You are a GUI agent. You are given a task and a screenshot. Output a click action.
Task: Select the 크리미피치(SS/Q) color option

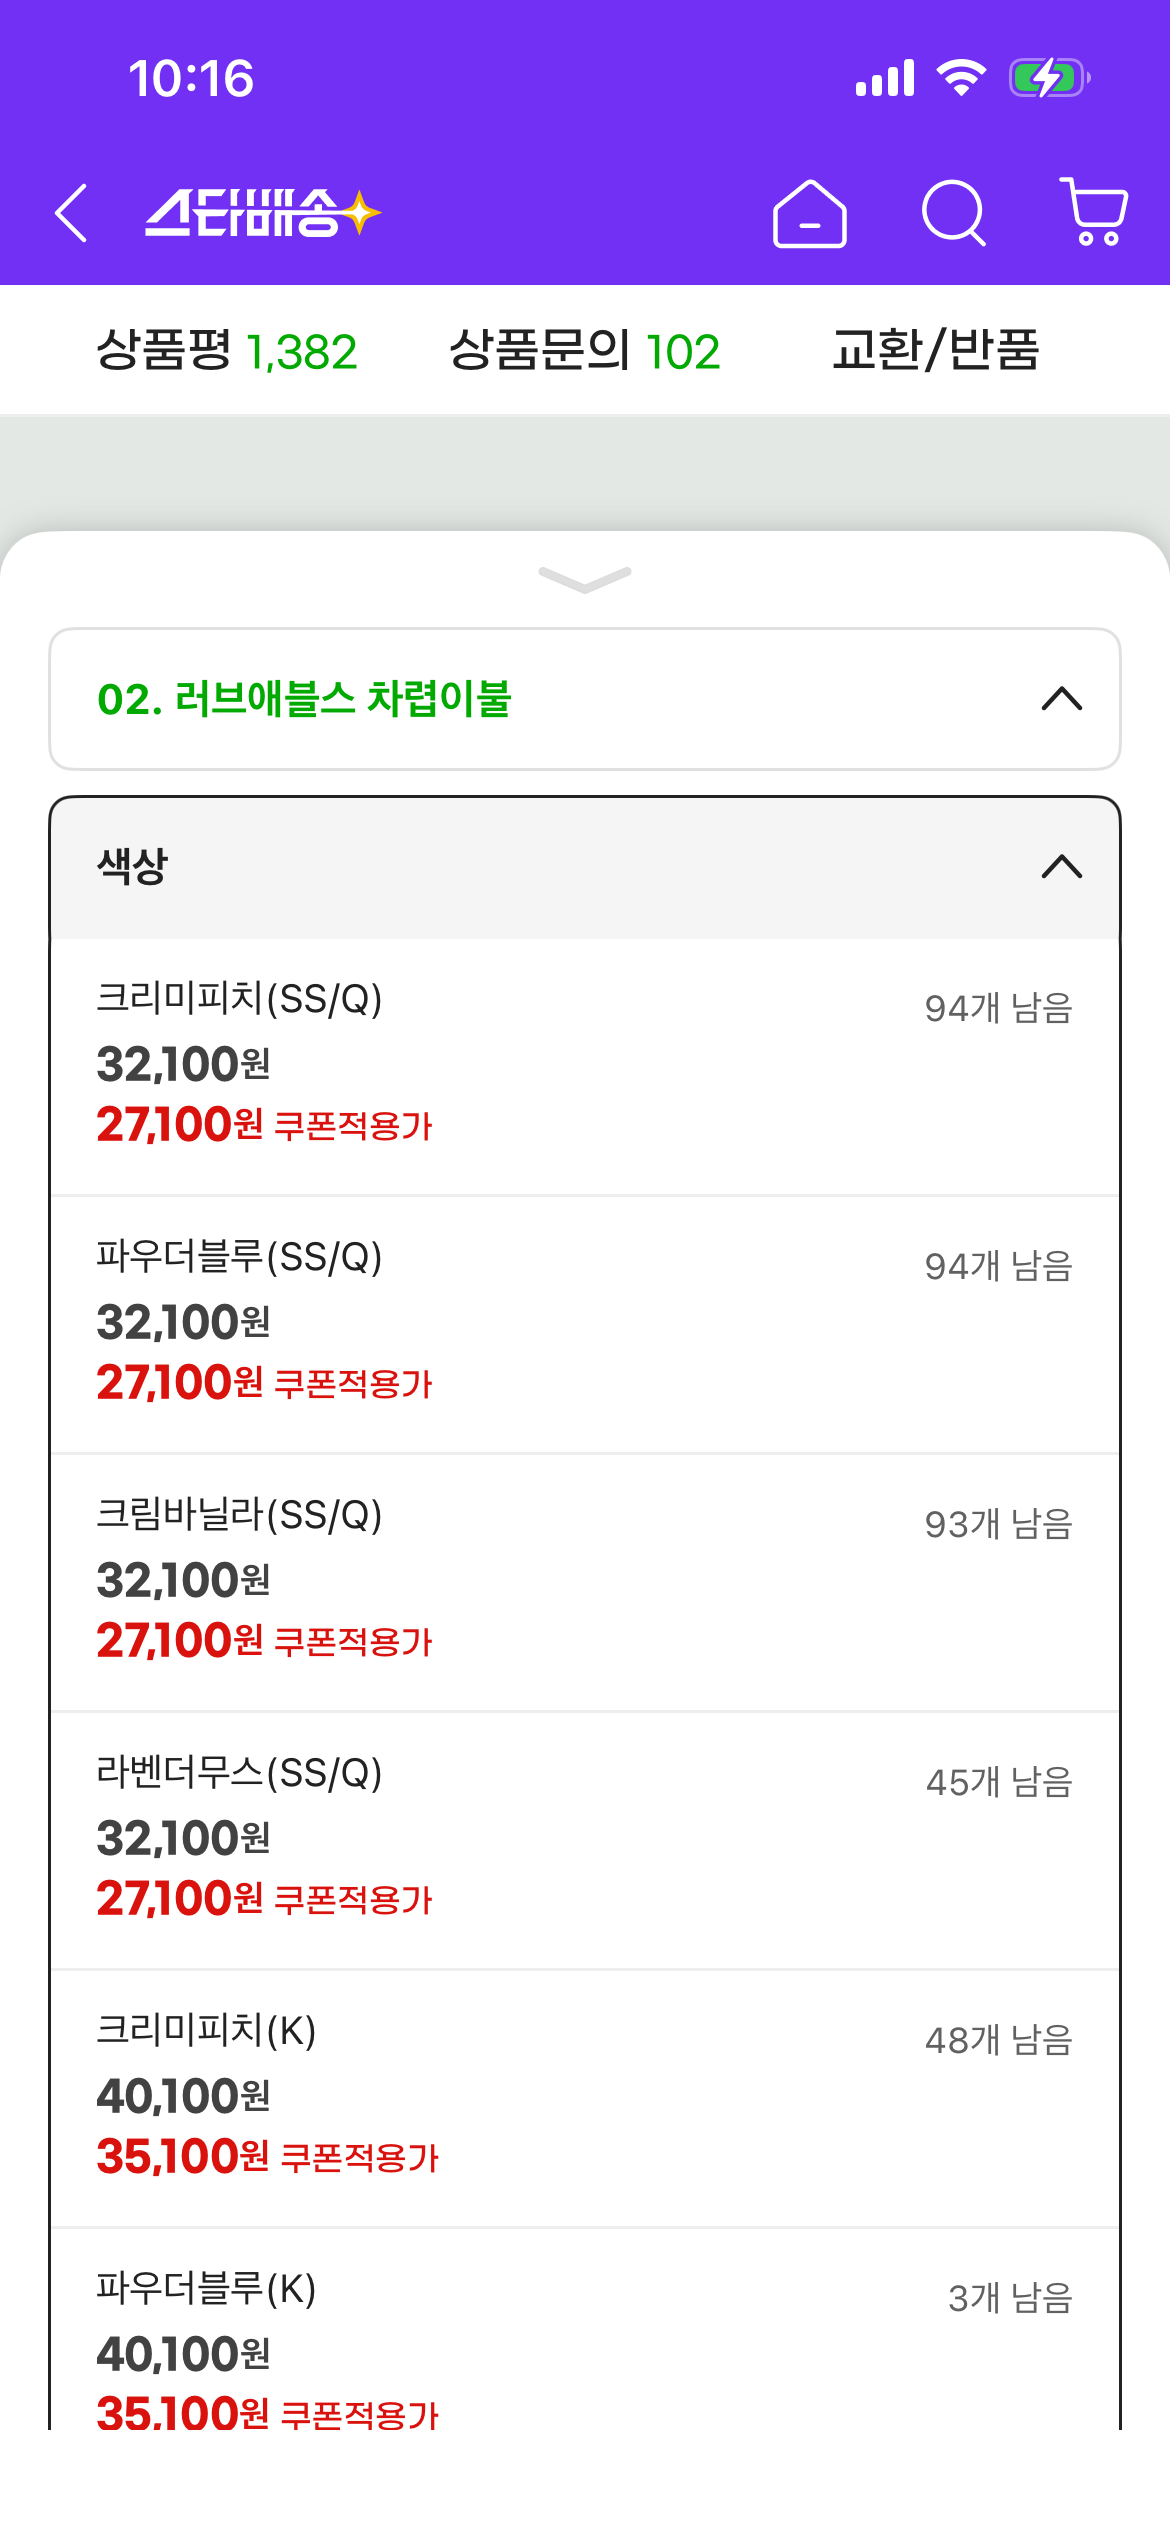585,1066
